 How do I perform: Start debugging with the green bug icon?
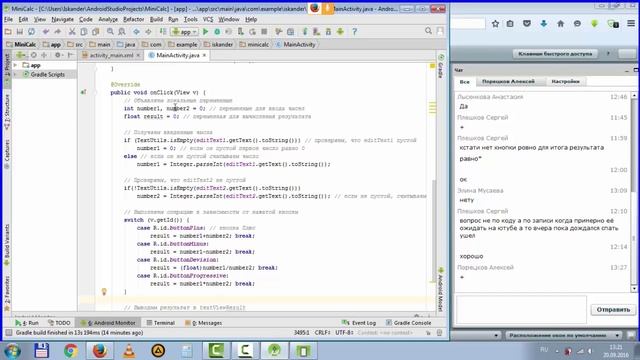pos(217,31)
